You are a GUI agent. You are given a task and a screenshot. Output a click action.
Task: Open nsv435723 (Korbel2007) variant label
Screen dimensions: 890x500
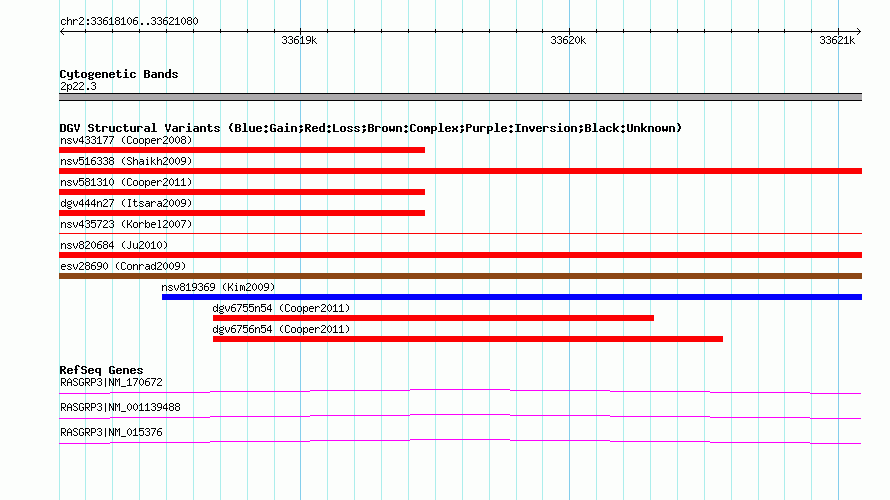126,224
